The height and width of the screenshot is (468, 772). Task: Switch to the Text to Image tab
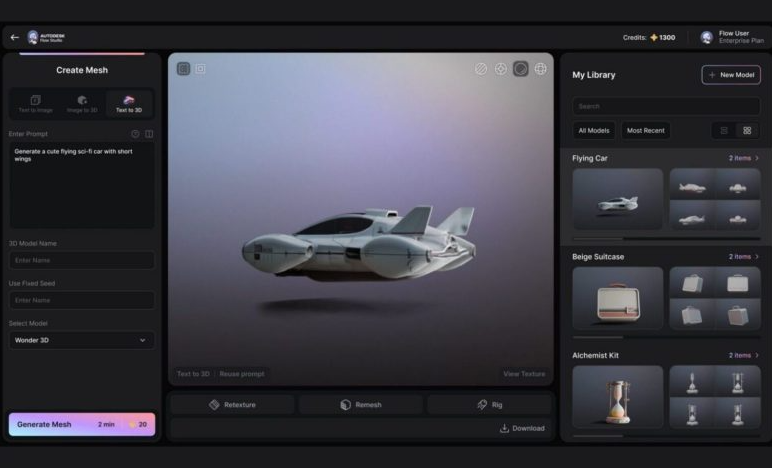[x=35, y=104]
